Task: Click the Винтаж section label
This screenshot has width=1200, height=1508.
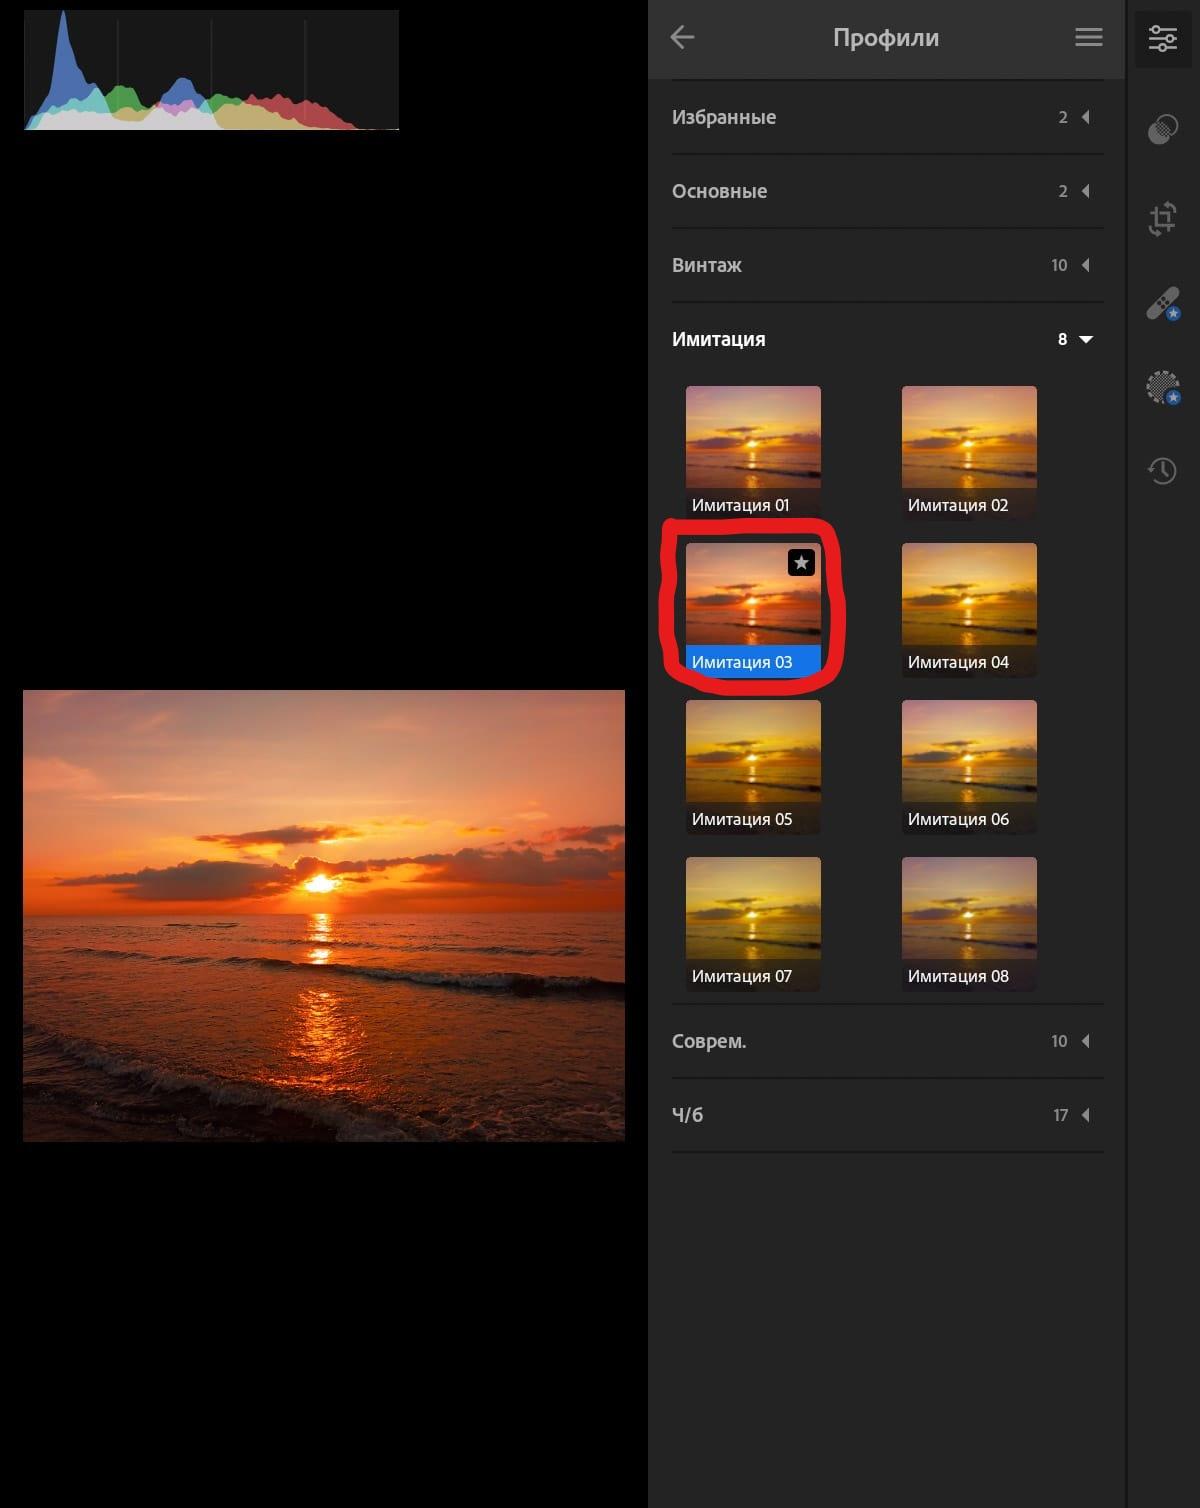Action: [x=707, y=265]
